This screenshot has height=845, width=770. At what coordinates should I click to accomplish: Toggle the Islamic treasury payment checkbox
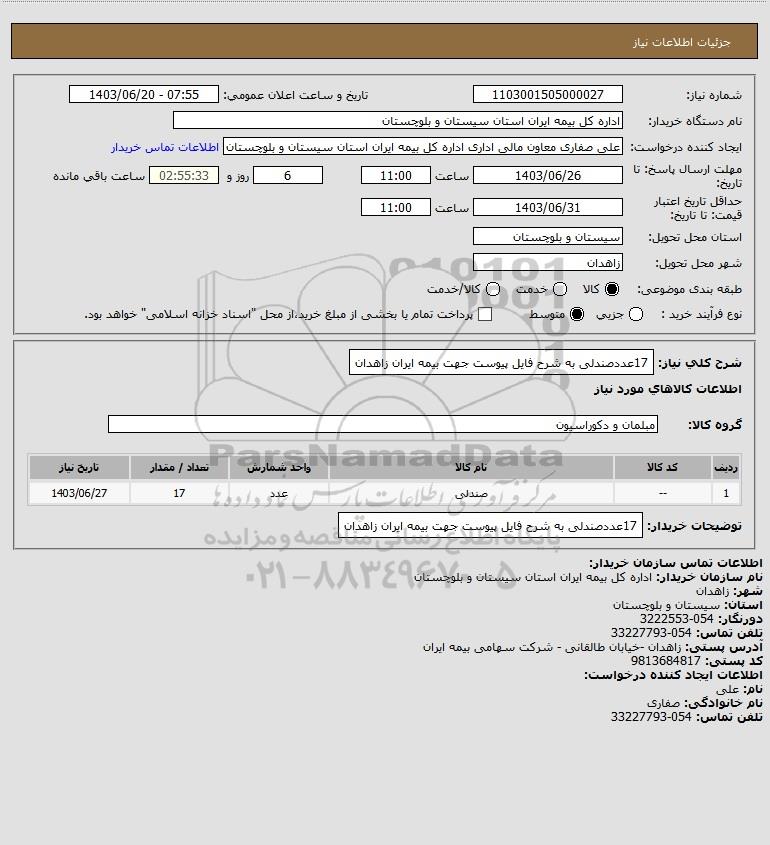485,314
